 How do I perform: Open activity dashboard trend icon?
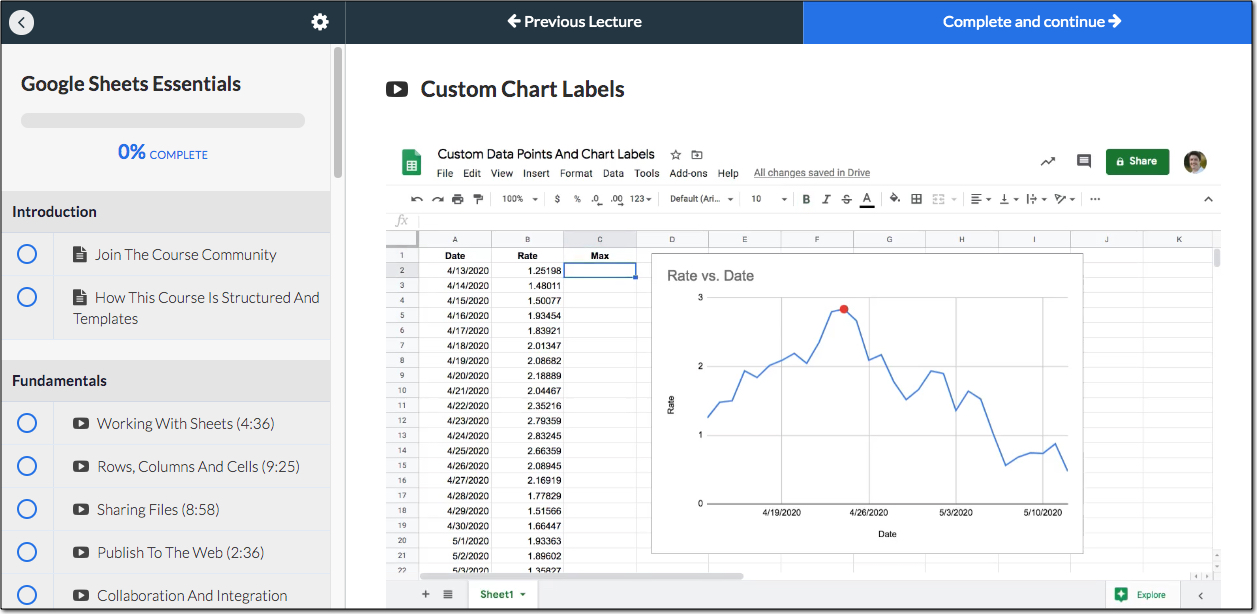pos(1048,161)
